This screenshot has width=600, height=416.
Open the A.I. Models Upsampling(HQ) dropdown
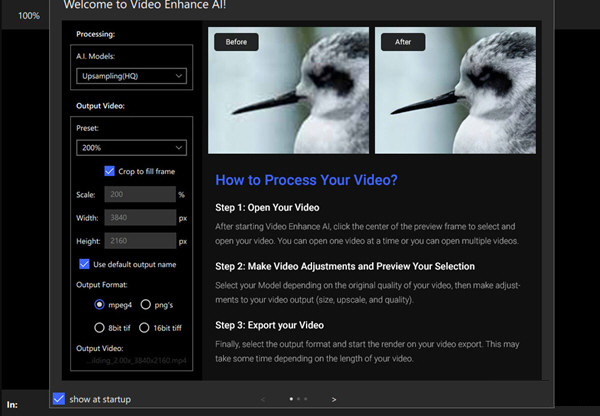pos(131,76)
